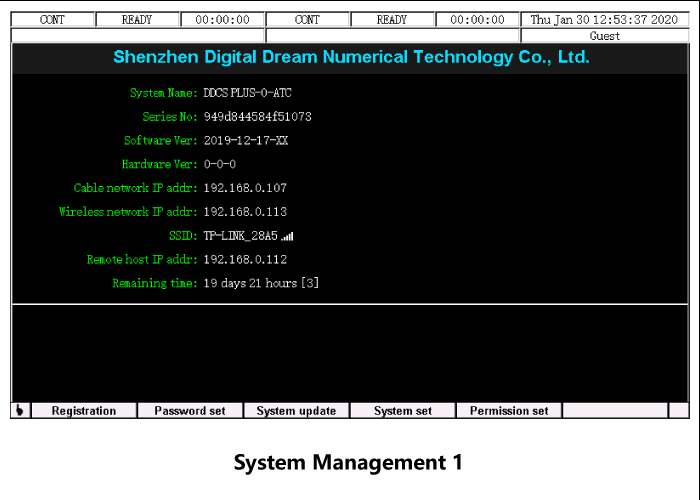Viewport: 700px width, 500px height.
Task: Open the Registration softkey
Action: pyautogui.click(x=84, y=410)
